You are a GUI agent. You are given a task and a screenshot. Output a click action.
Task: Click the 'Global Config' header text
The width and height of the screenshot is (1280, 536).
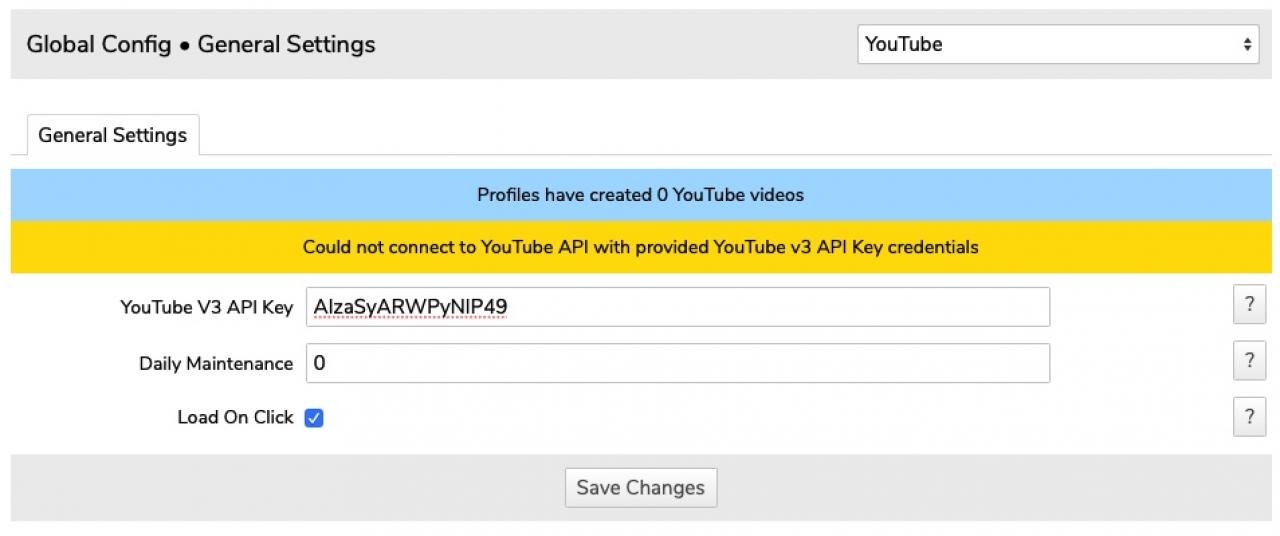pyautogui.click(x=98, y=44)
